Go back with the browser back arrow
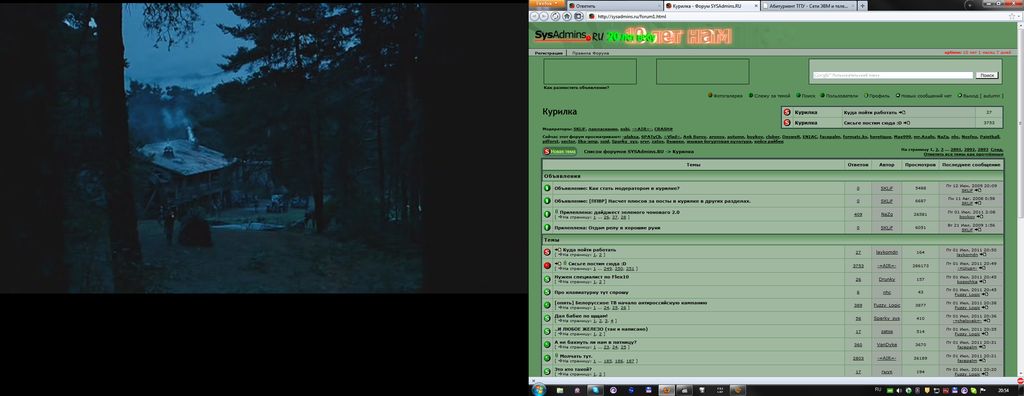Screen dimensions: 1024x396 click(535, 16)
